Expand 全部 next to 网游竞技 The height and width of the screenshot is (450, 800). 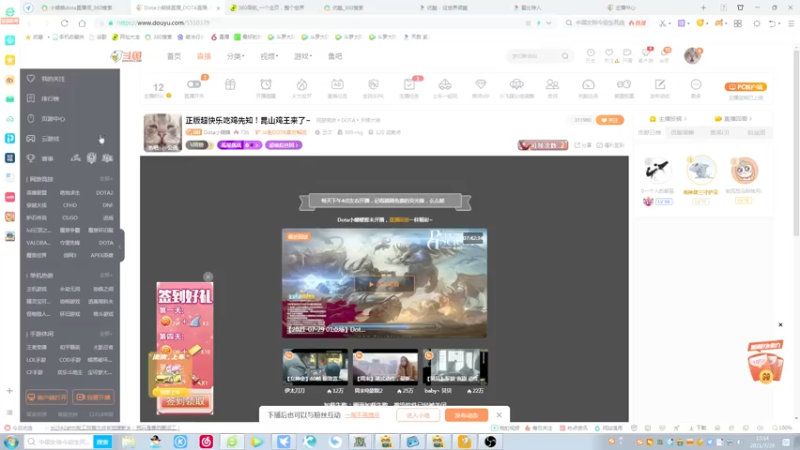point(106,179)
